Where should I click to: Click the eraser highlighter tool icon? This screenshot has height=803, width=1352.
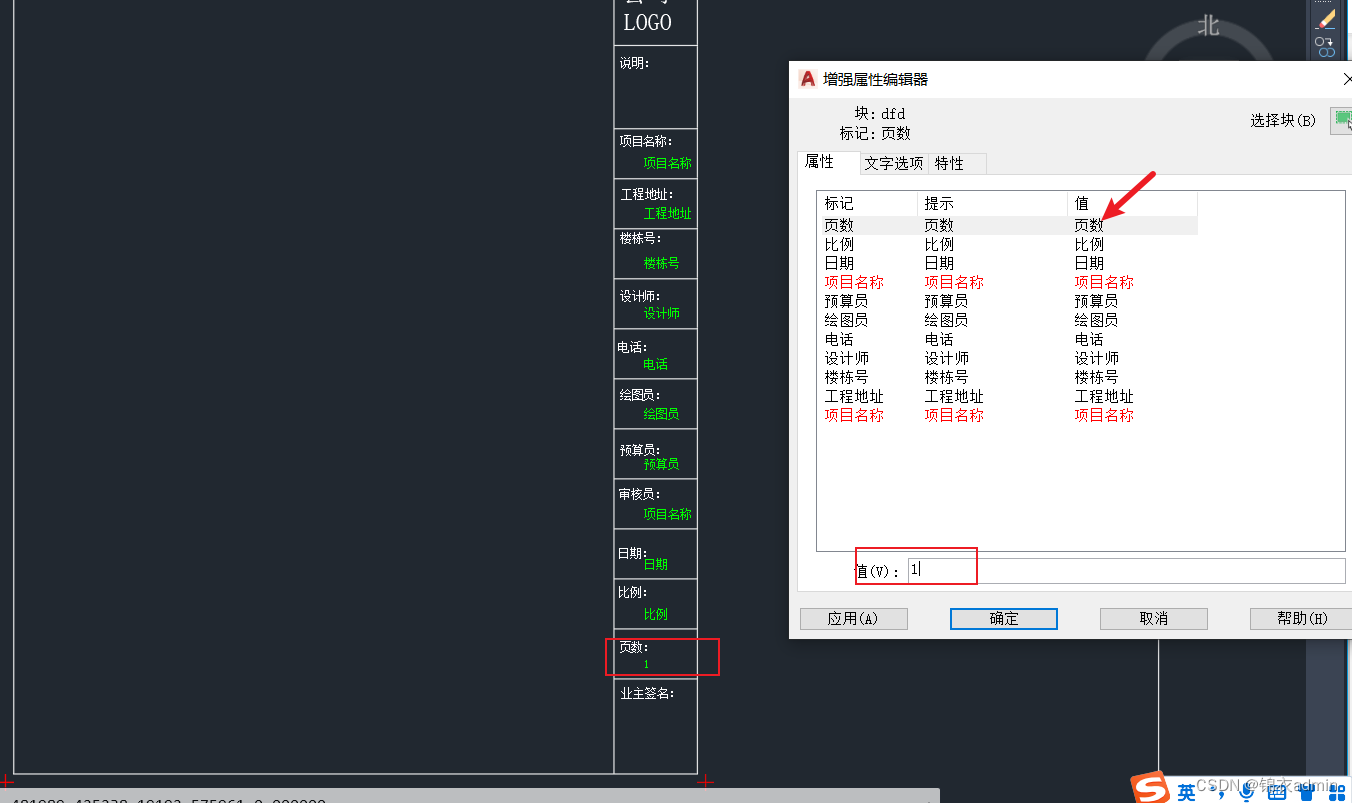[1327, 18]
